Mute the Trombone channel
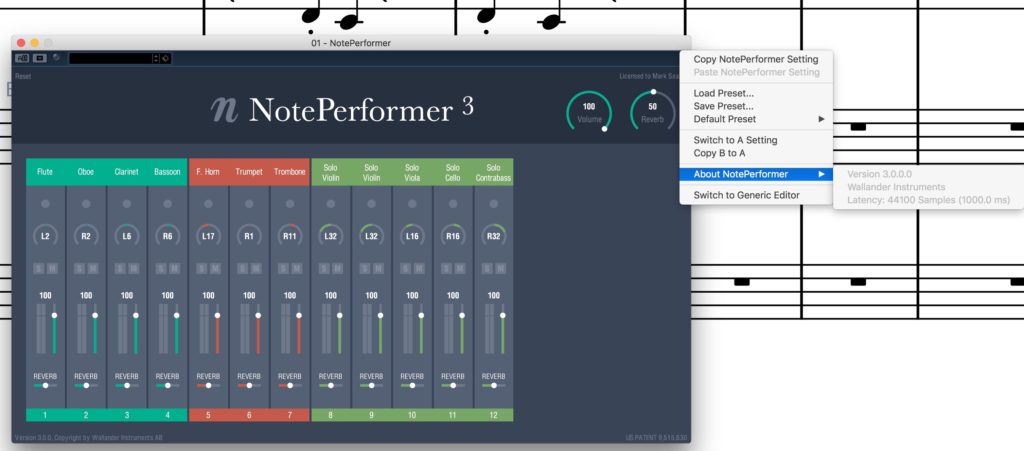This screenshot has width=1024, height=451. (297, 269)
